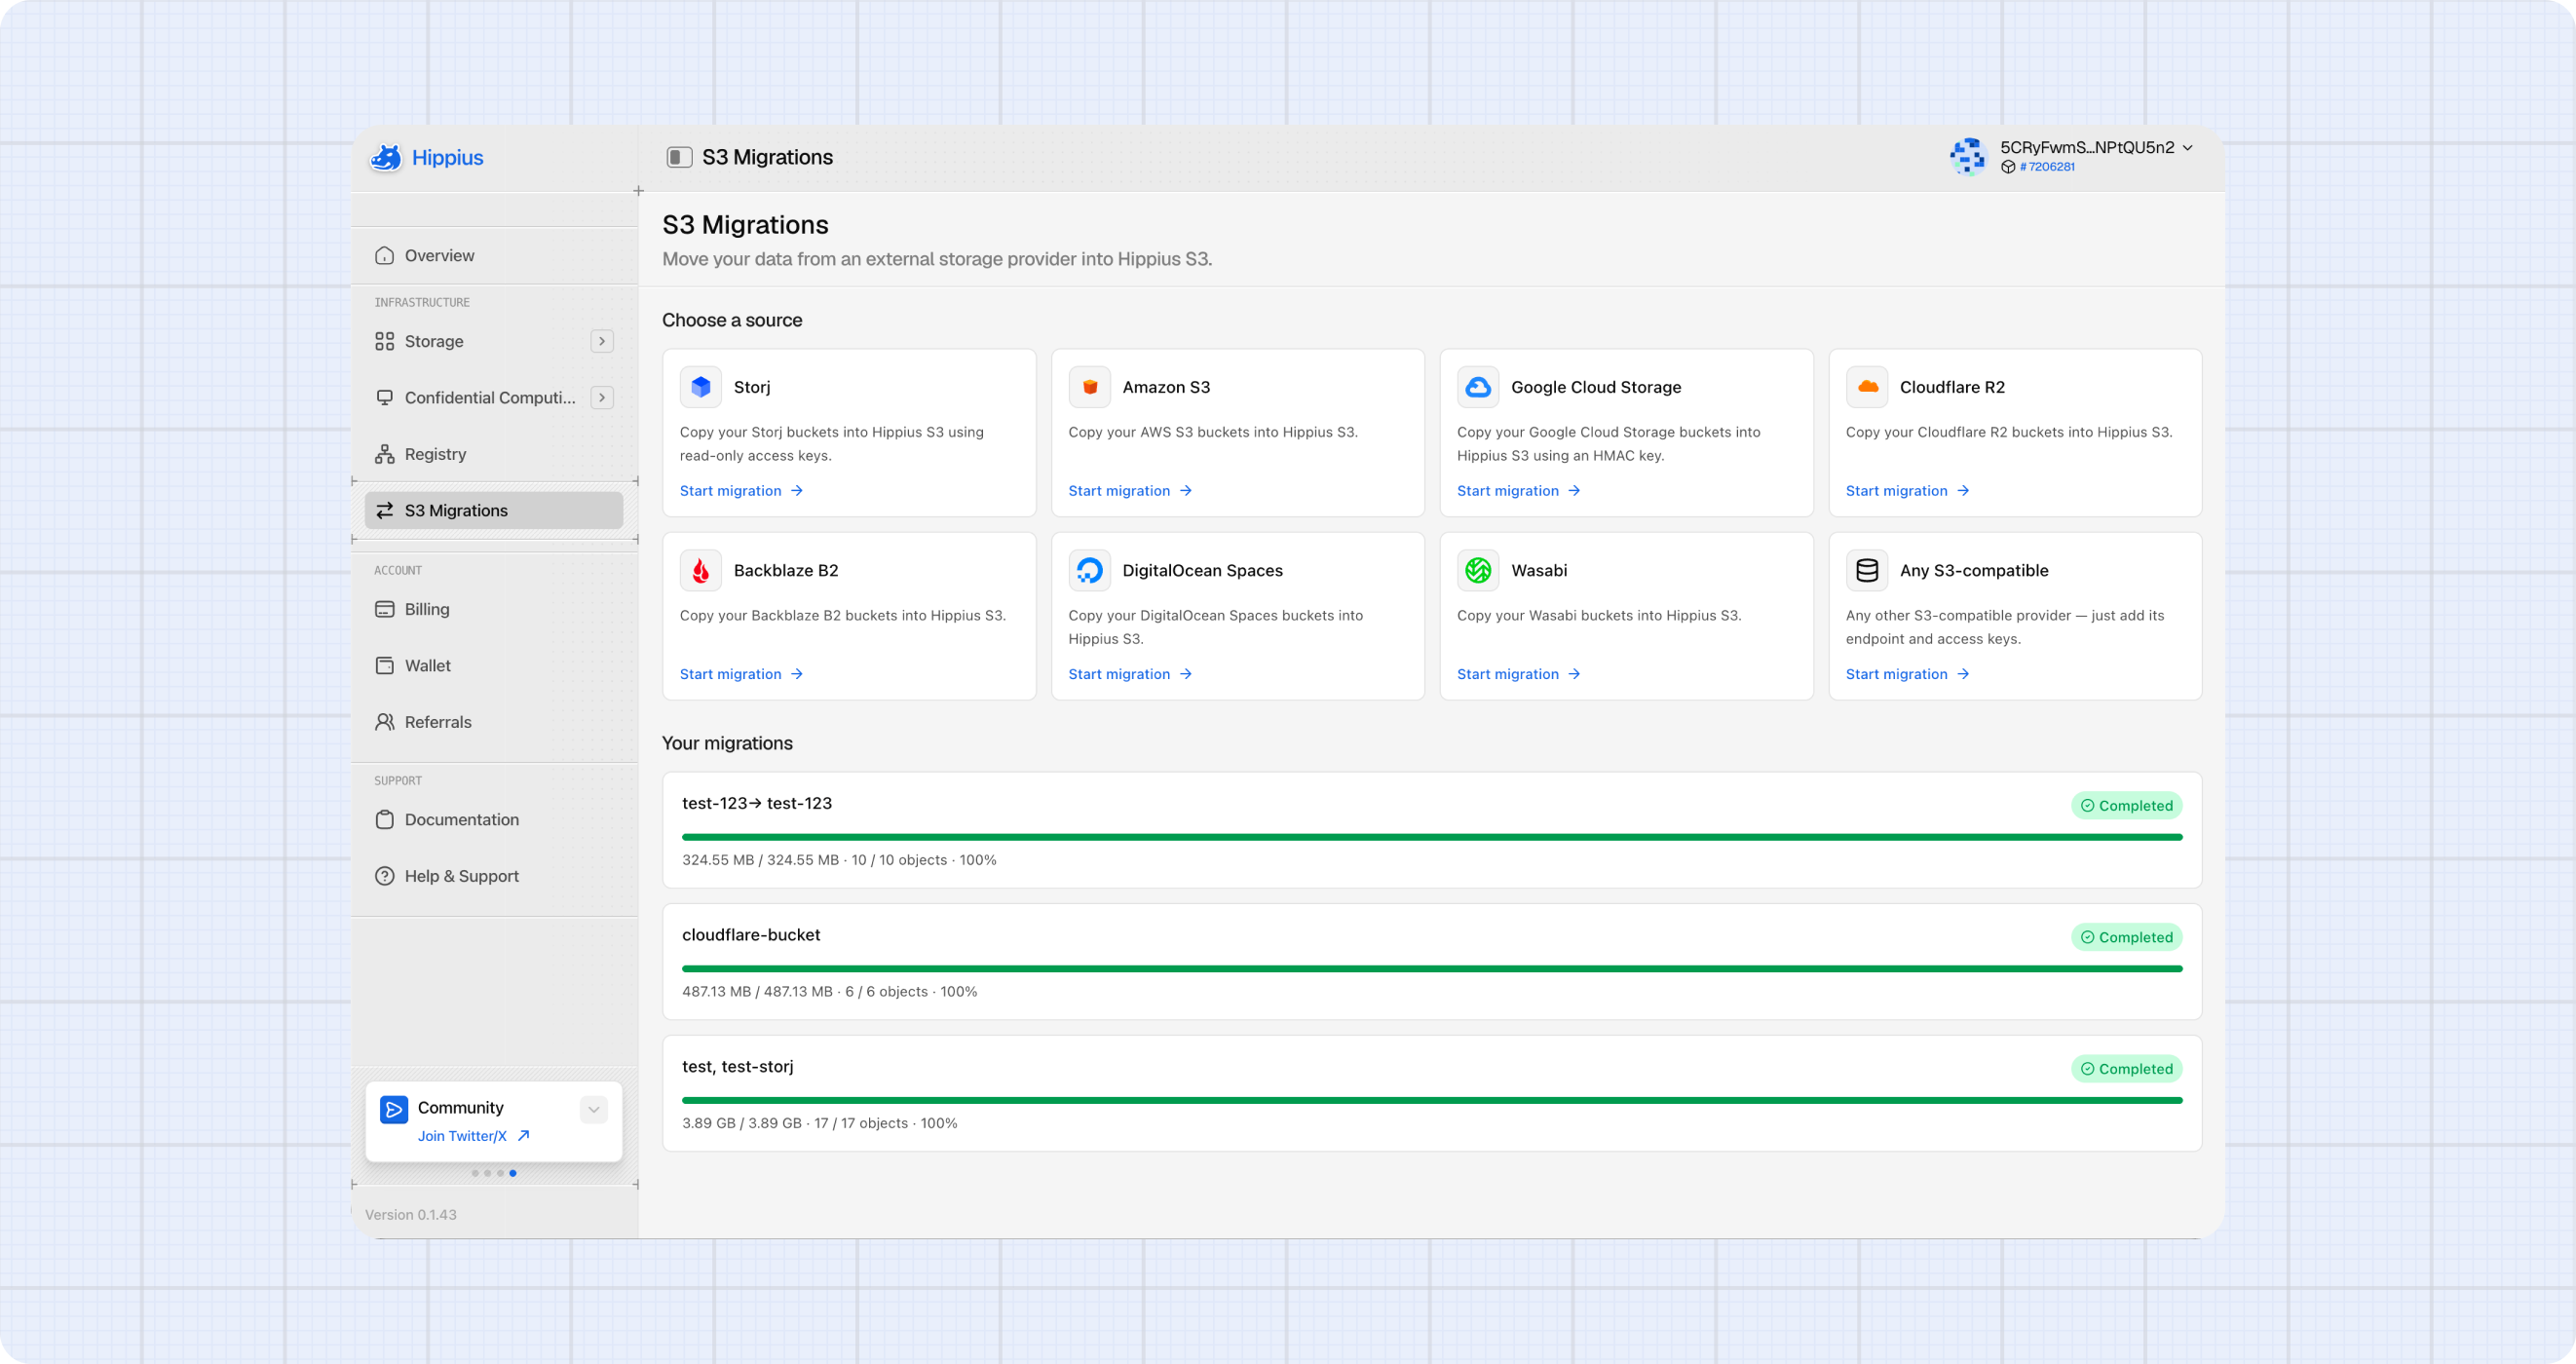
Task: Open block number #7206281 link
Action: point(2046,167)
